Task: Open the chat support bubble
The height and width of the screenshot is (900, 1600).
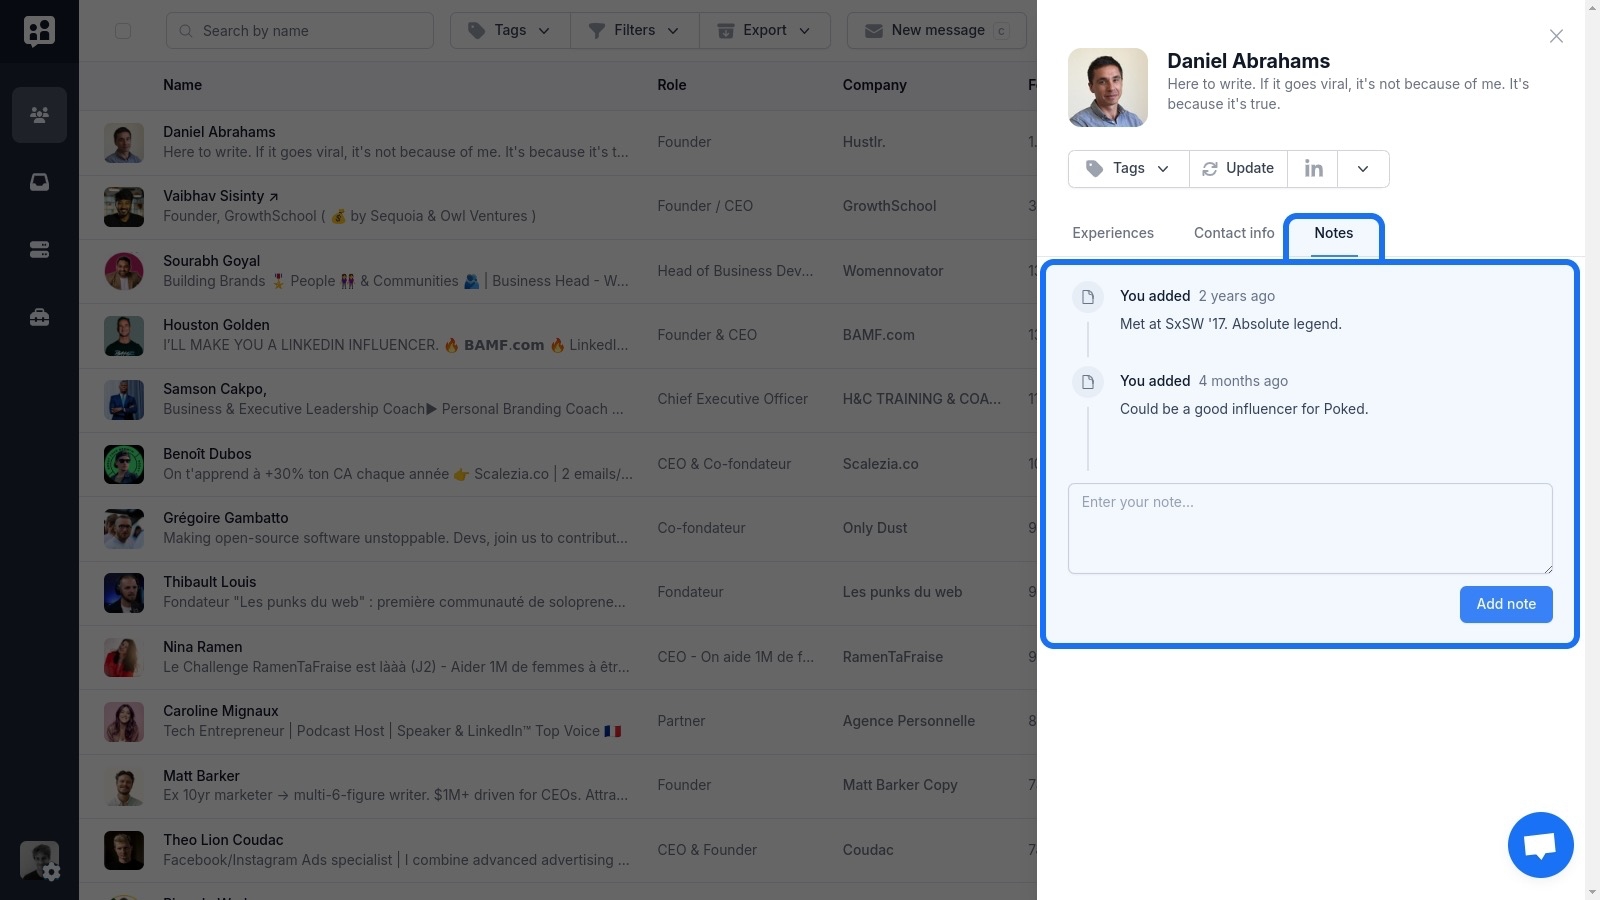Action: pos(1540,845)
